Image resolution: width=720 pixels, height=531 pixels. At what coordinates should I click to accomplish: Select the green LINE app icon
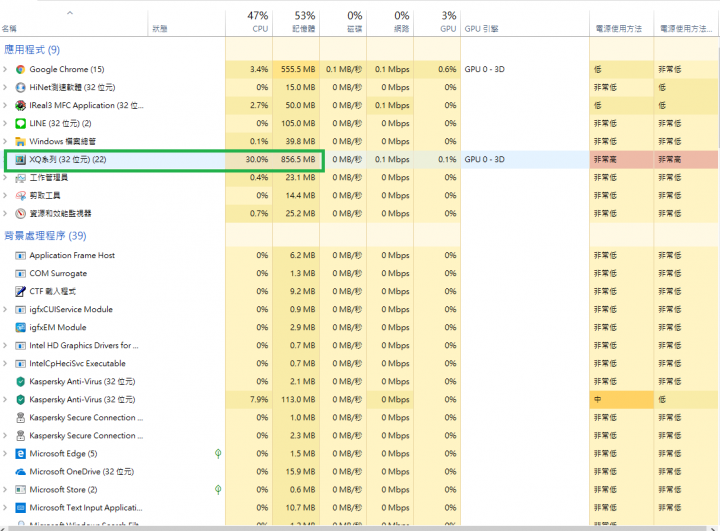click(x=20, y=123)
